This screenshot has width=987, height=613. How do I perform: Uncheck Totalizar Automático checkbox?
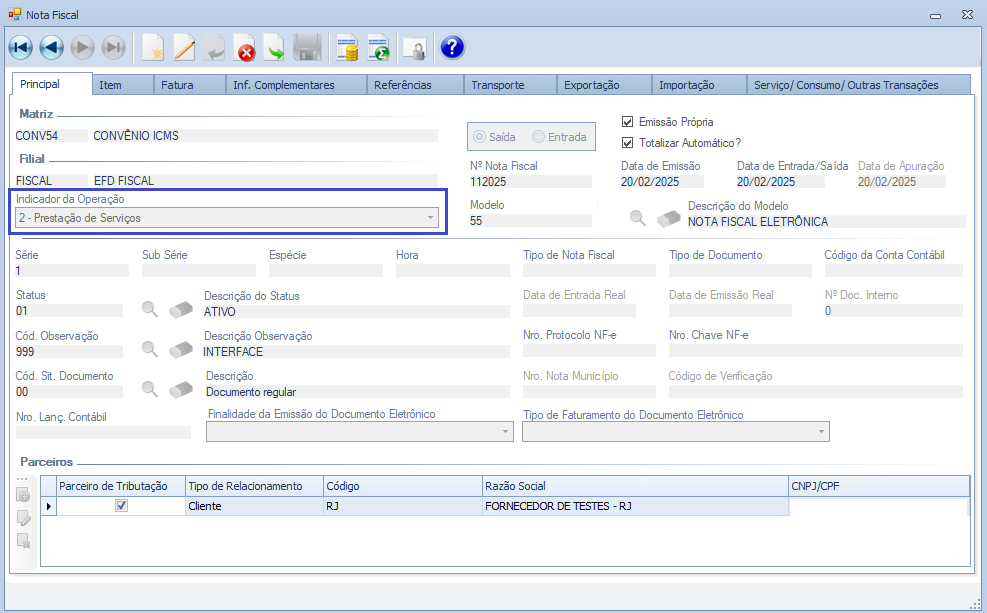628,143
